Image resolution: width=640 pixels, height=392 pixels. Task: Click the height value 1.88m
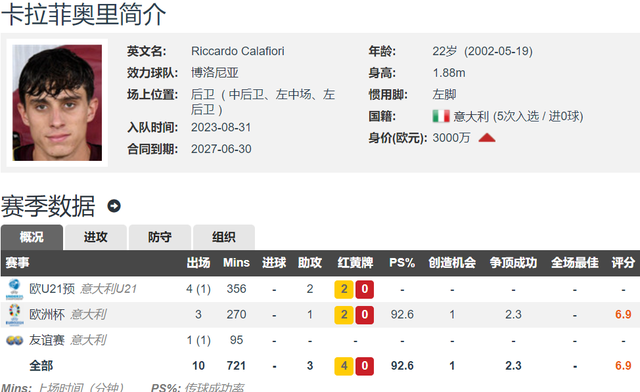[449, 73]
